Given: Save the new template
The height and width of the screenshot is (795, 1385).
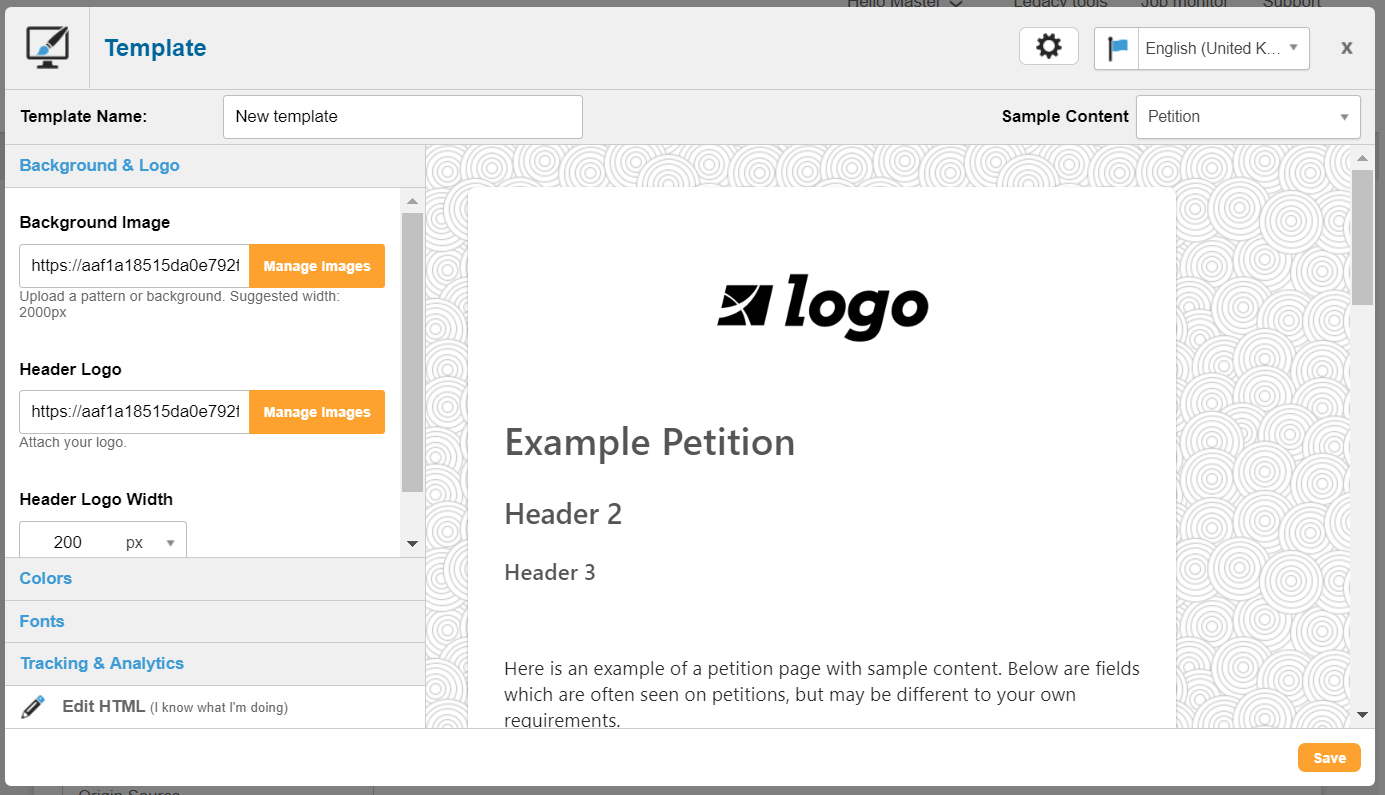Looking at the screenshot, I should pyautogui.click(x=1329, y=757).
